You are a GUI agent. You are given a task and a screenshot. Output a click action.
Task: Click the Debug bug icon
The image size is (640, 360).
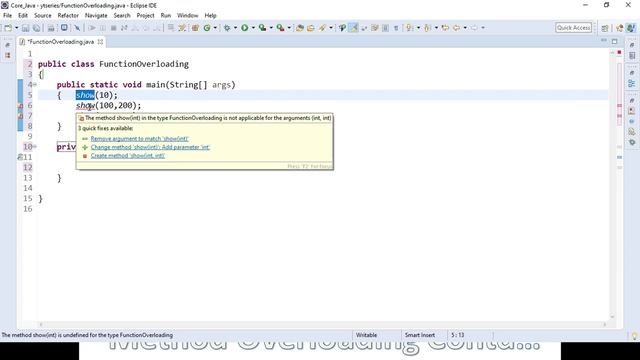pyautogui.click(x=227, y=28)
